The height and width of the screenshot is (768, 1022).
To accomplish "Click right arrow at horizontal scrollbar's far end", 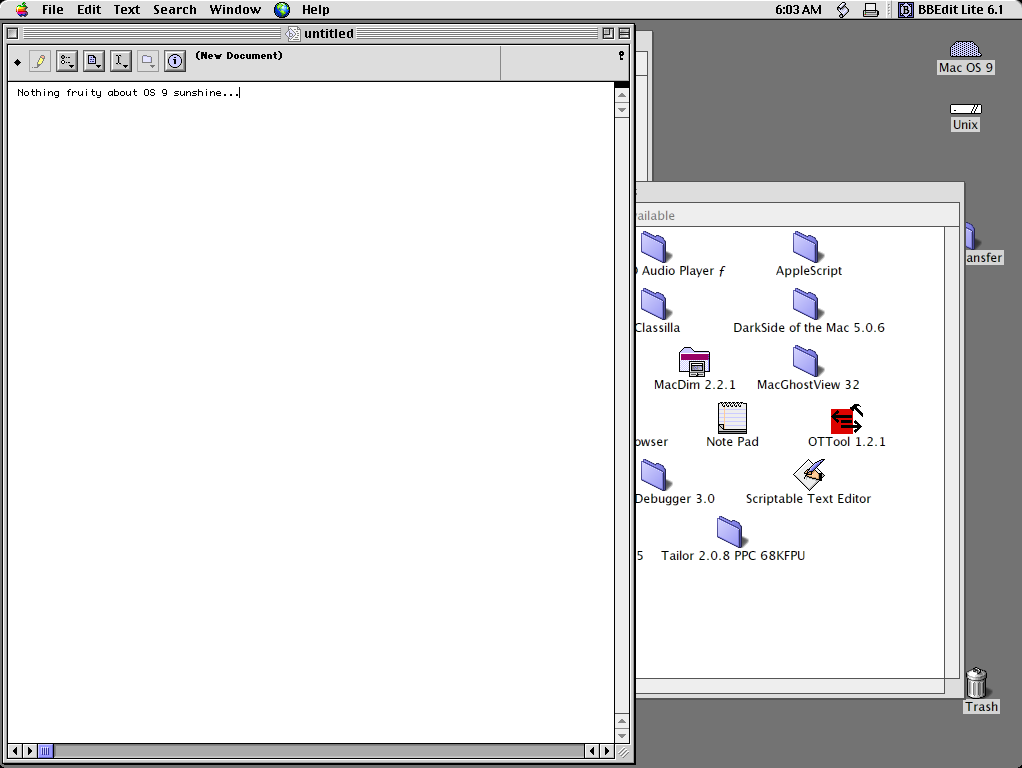I will pyautogui.click(x=607, y=751).
